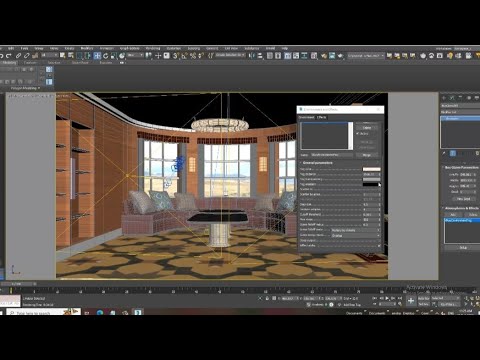Click the Fog transparency gray swatch
Viewport: 480px width, 360px height.
[372, 179]
